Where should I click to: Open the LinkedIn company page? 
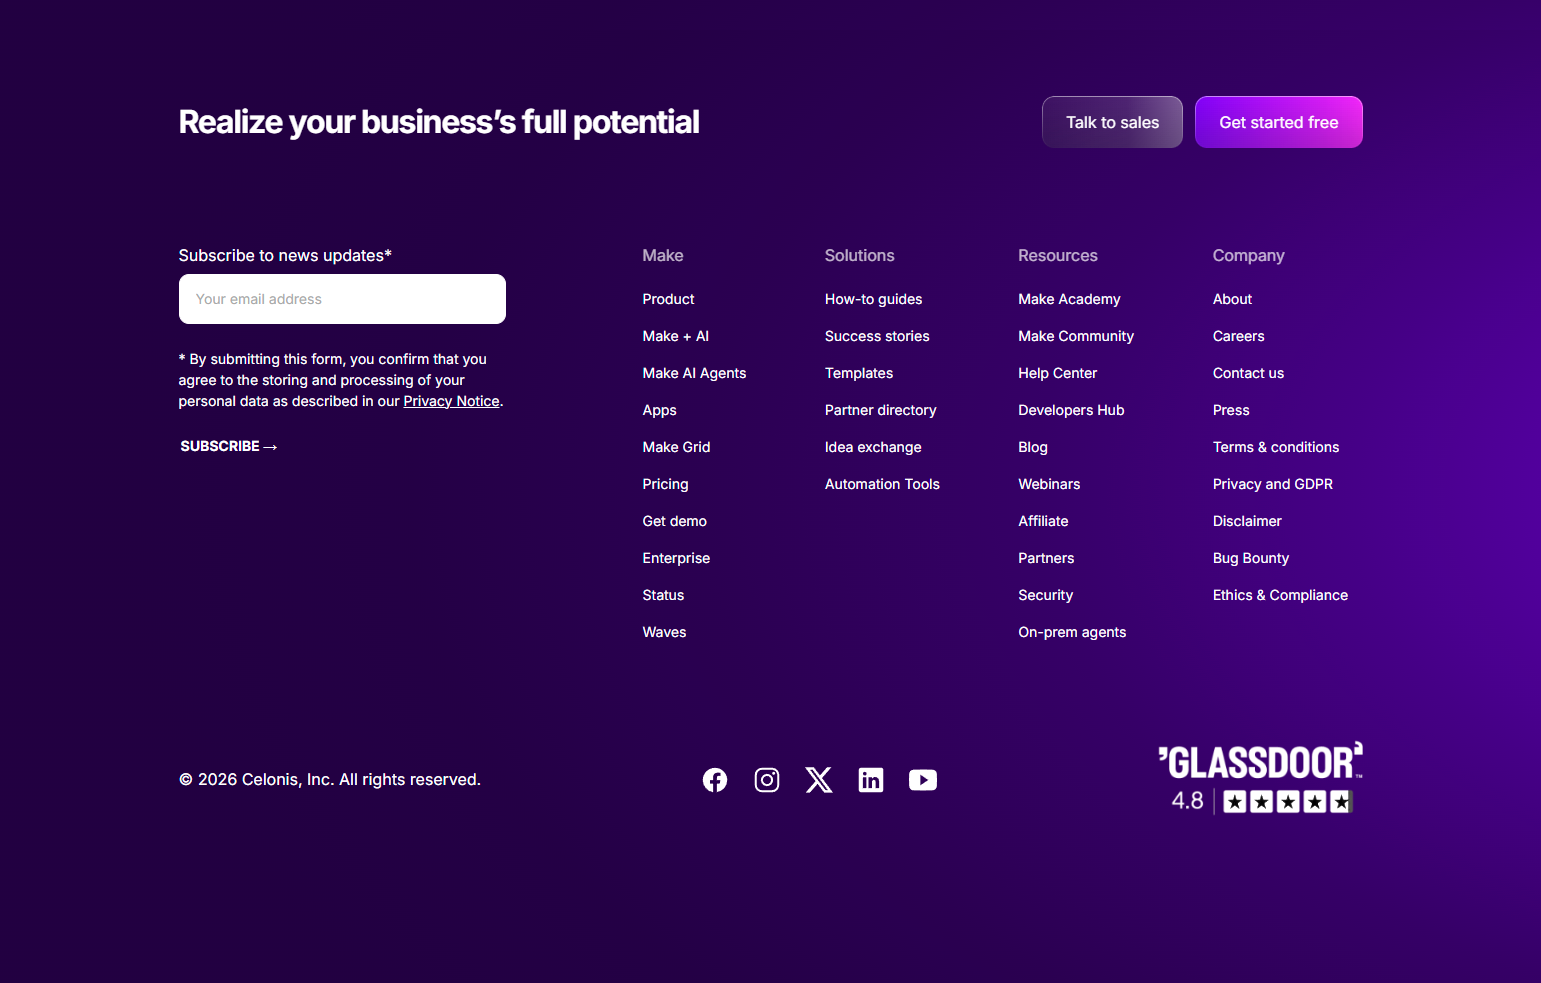(x=871, y=780)
